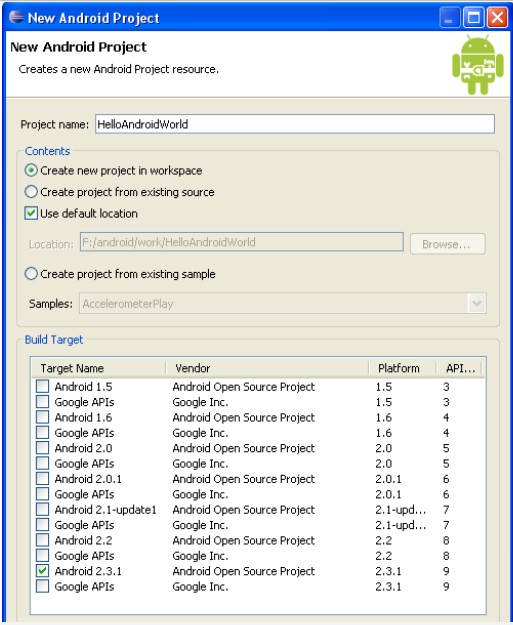Screen dimensions: 513x625
Task: Maximize the New Android Project dialog
Action: click(473, 18)
